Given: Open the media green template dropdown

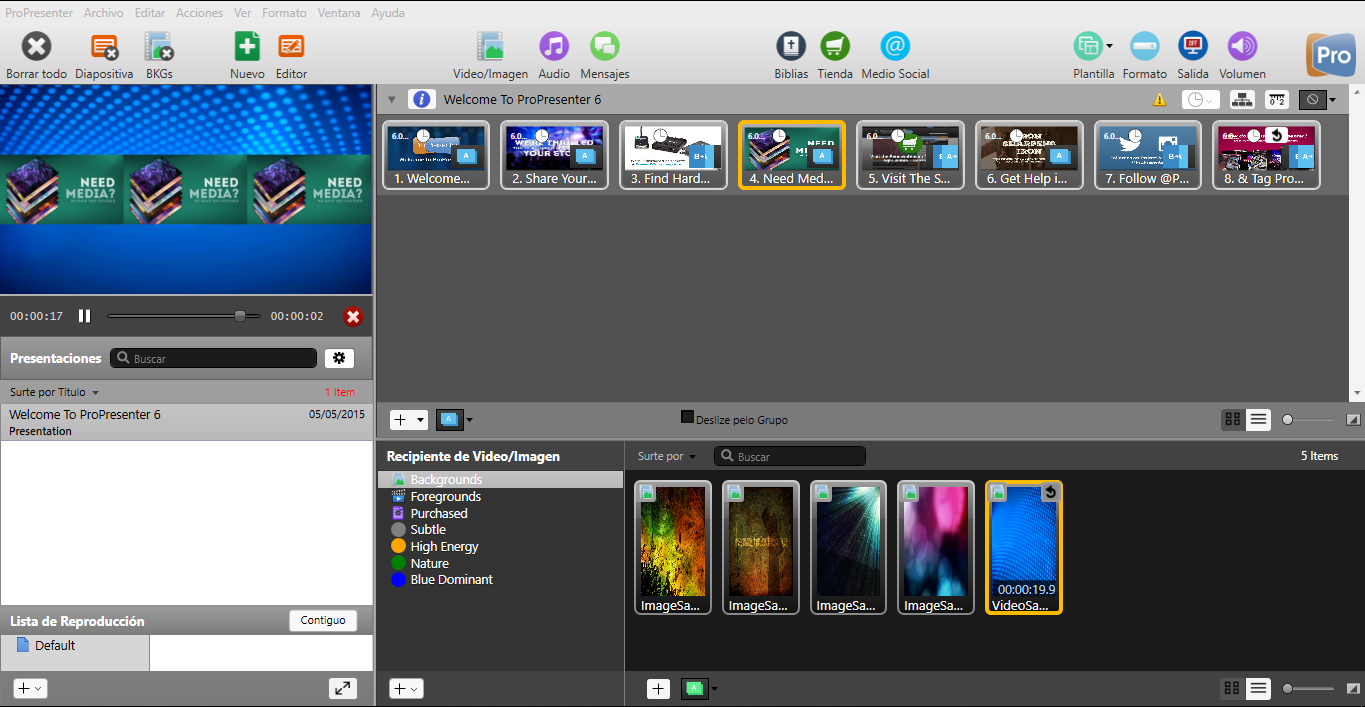Looking at the screenshot, I should point(700,688).
